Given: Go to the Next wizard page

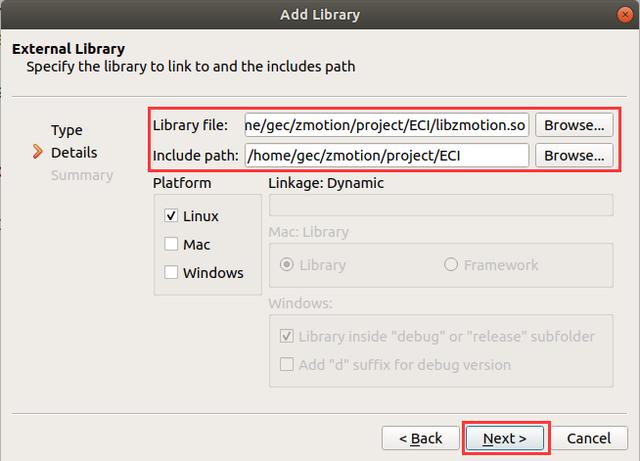Looking at the screenshot, I should pos(505,438).
